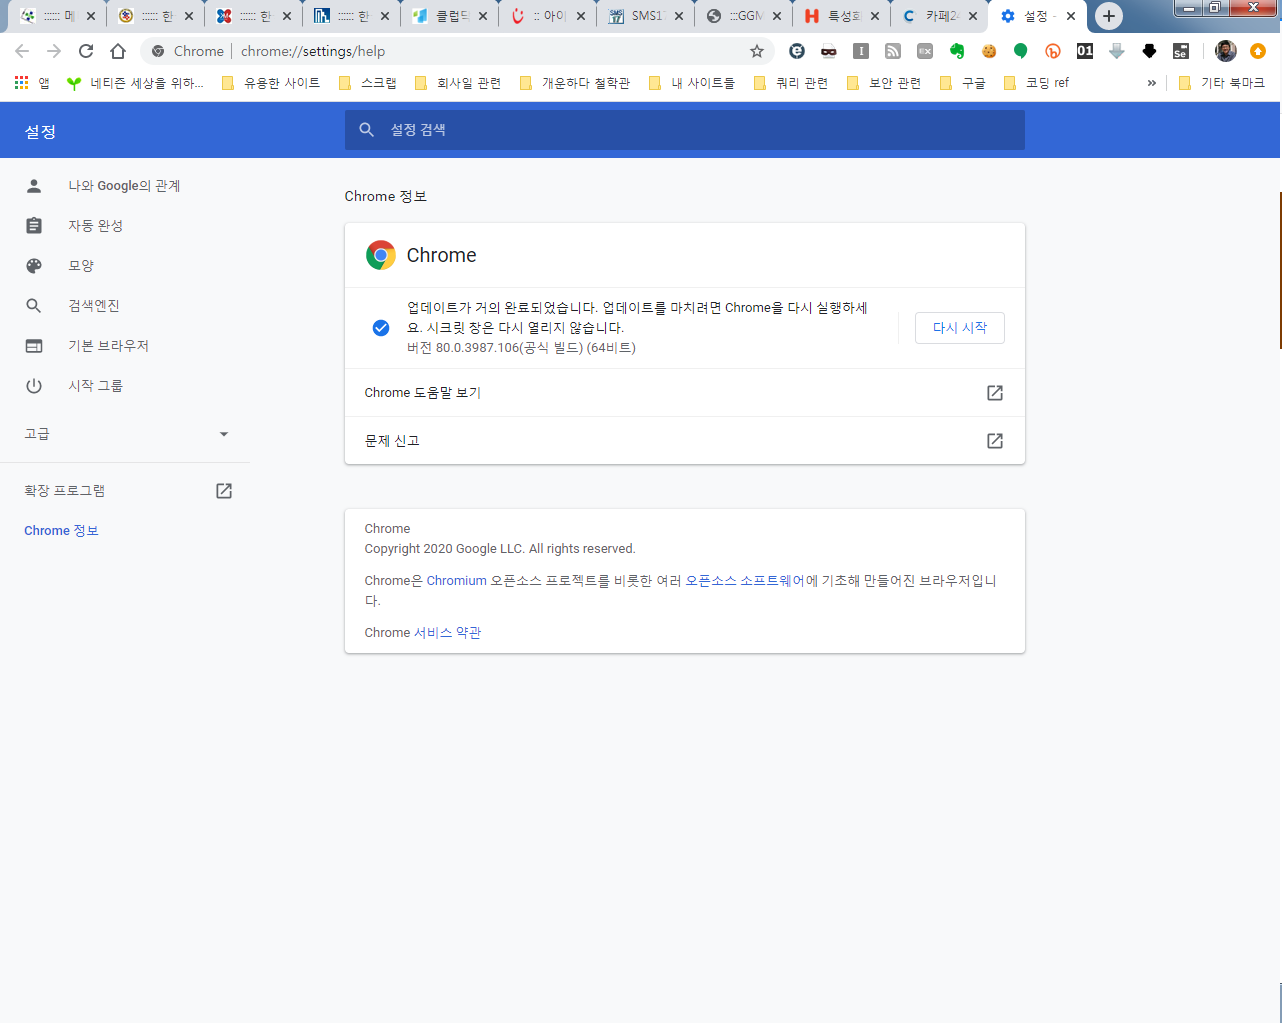Viewport: 1282px width, 1023px height.
Task: Click into the 설정 검색 search field
Action: pos(685,130)
